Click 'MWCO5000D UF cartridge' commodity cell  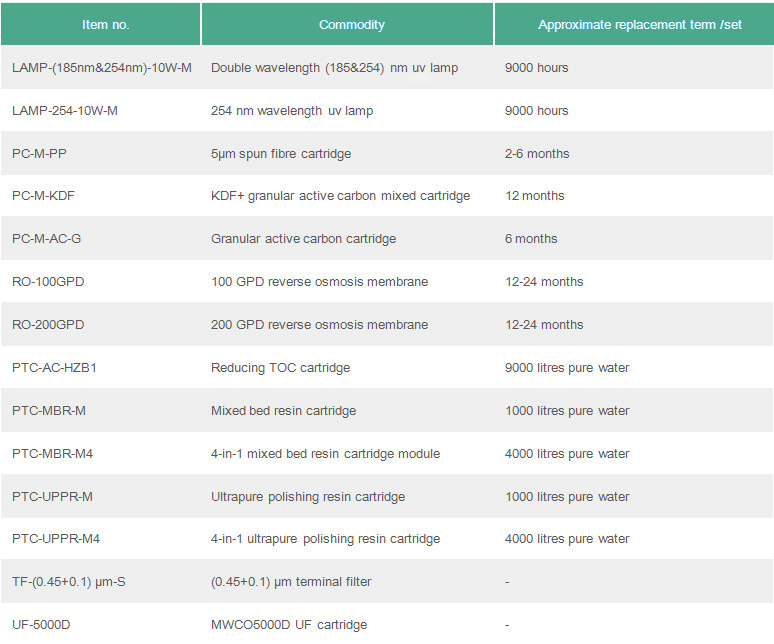(x=288, y=625)
